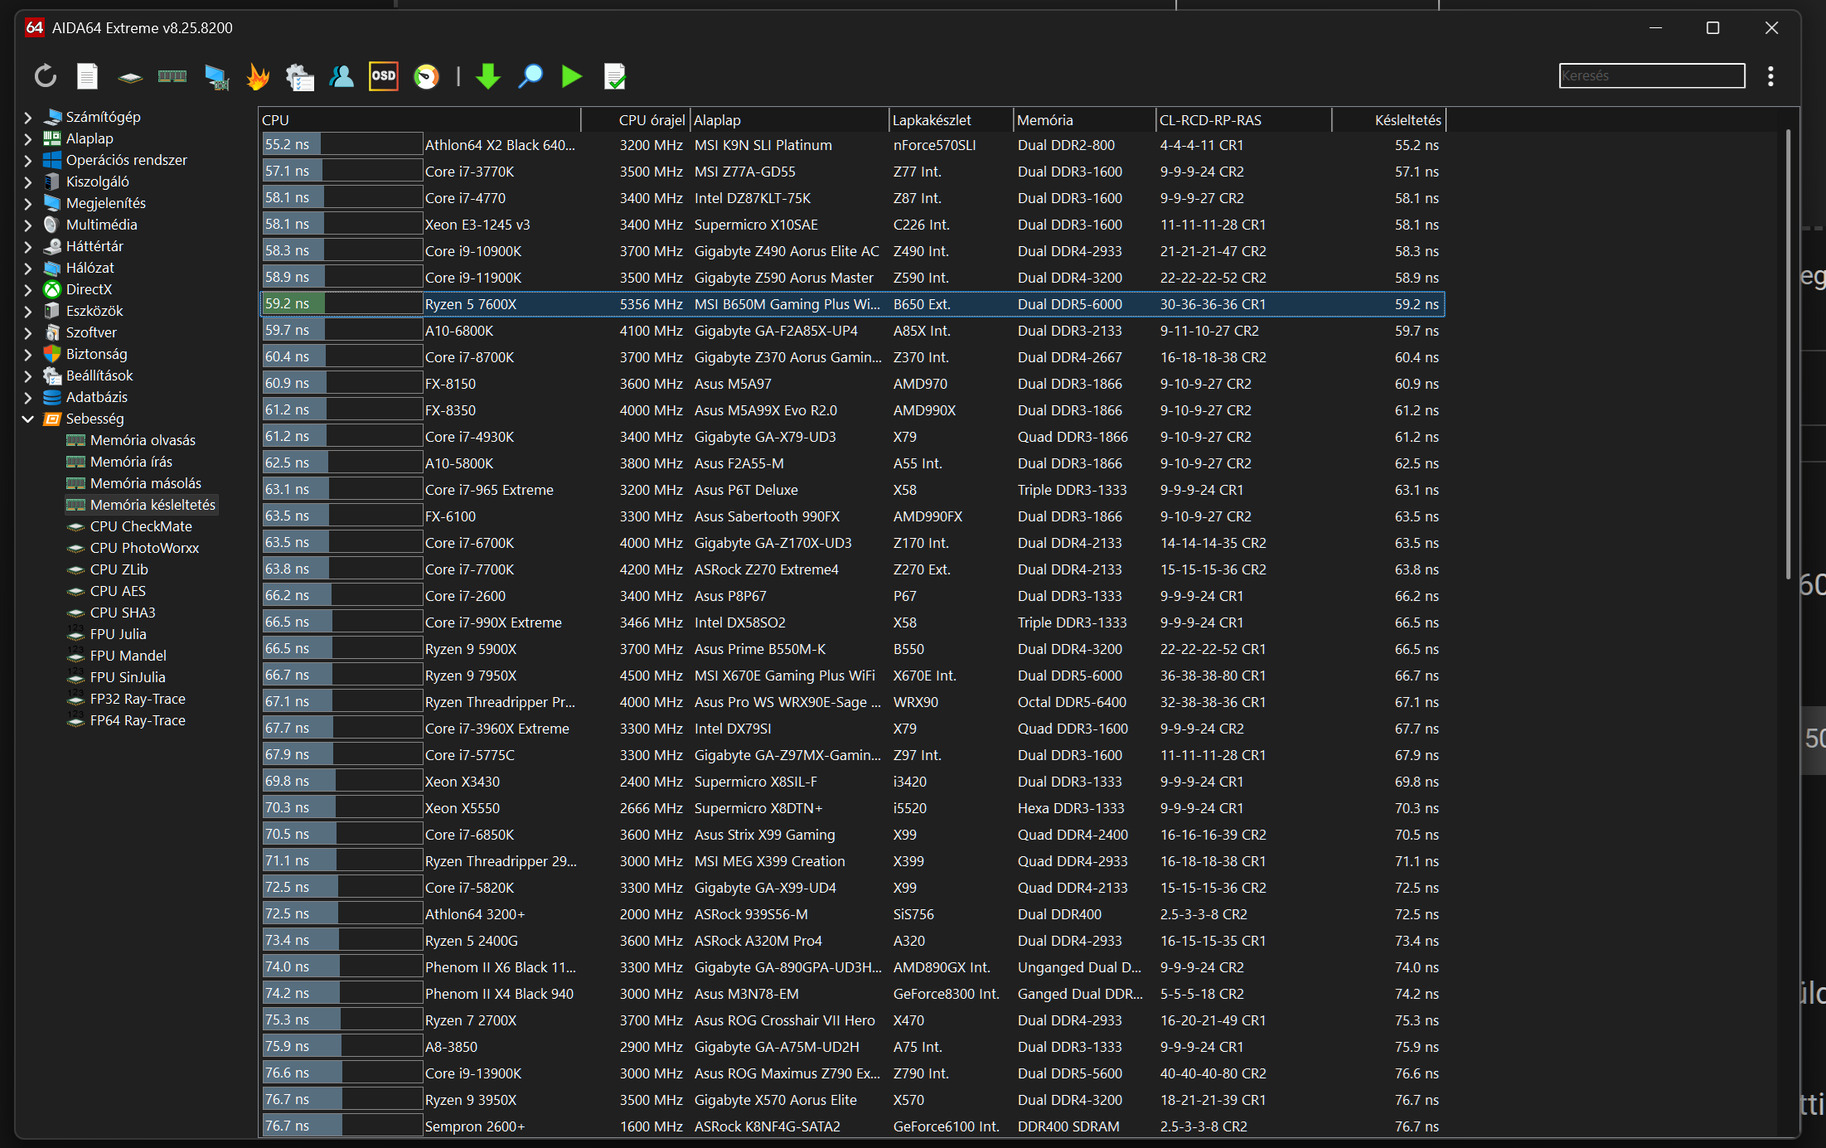
Task: Click the Sempron 2600+ CPU entry
Action: (475, 1126)
